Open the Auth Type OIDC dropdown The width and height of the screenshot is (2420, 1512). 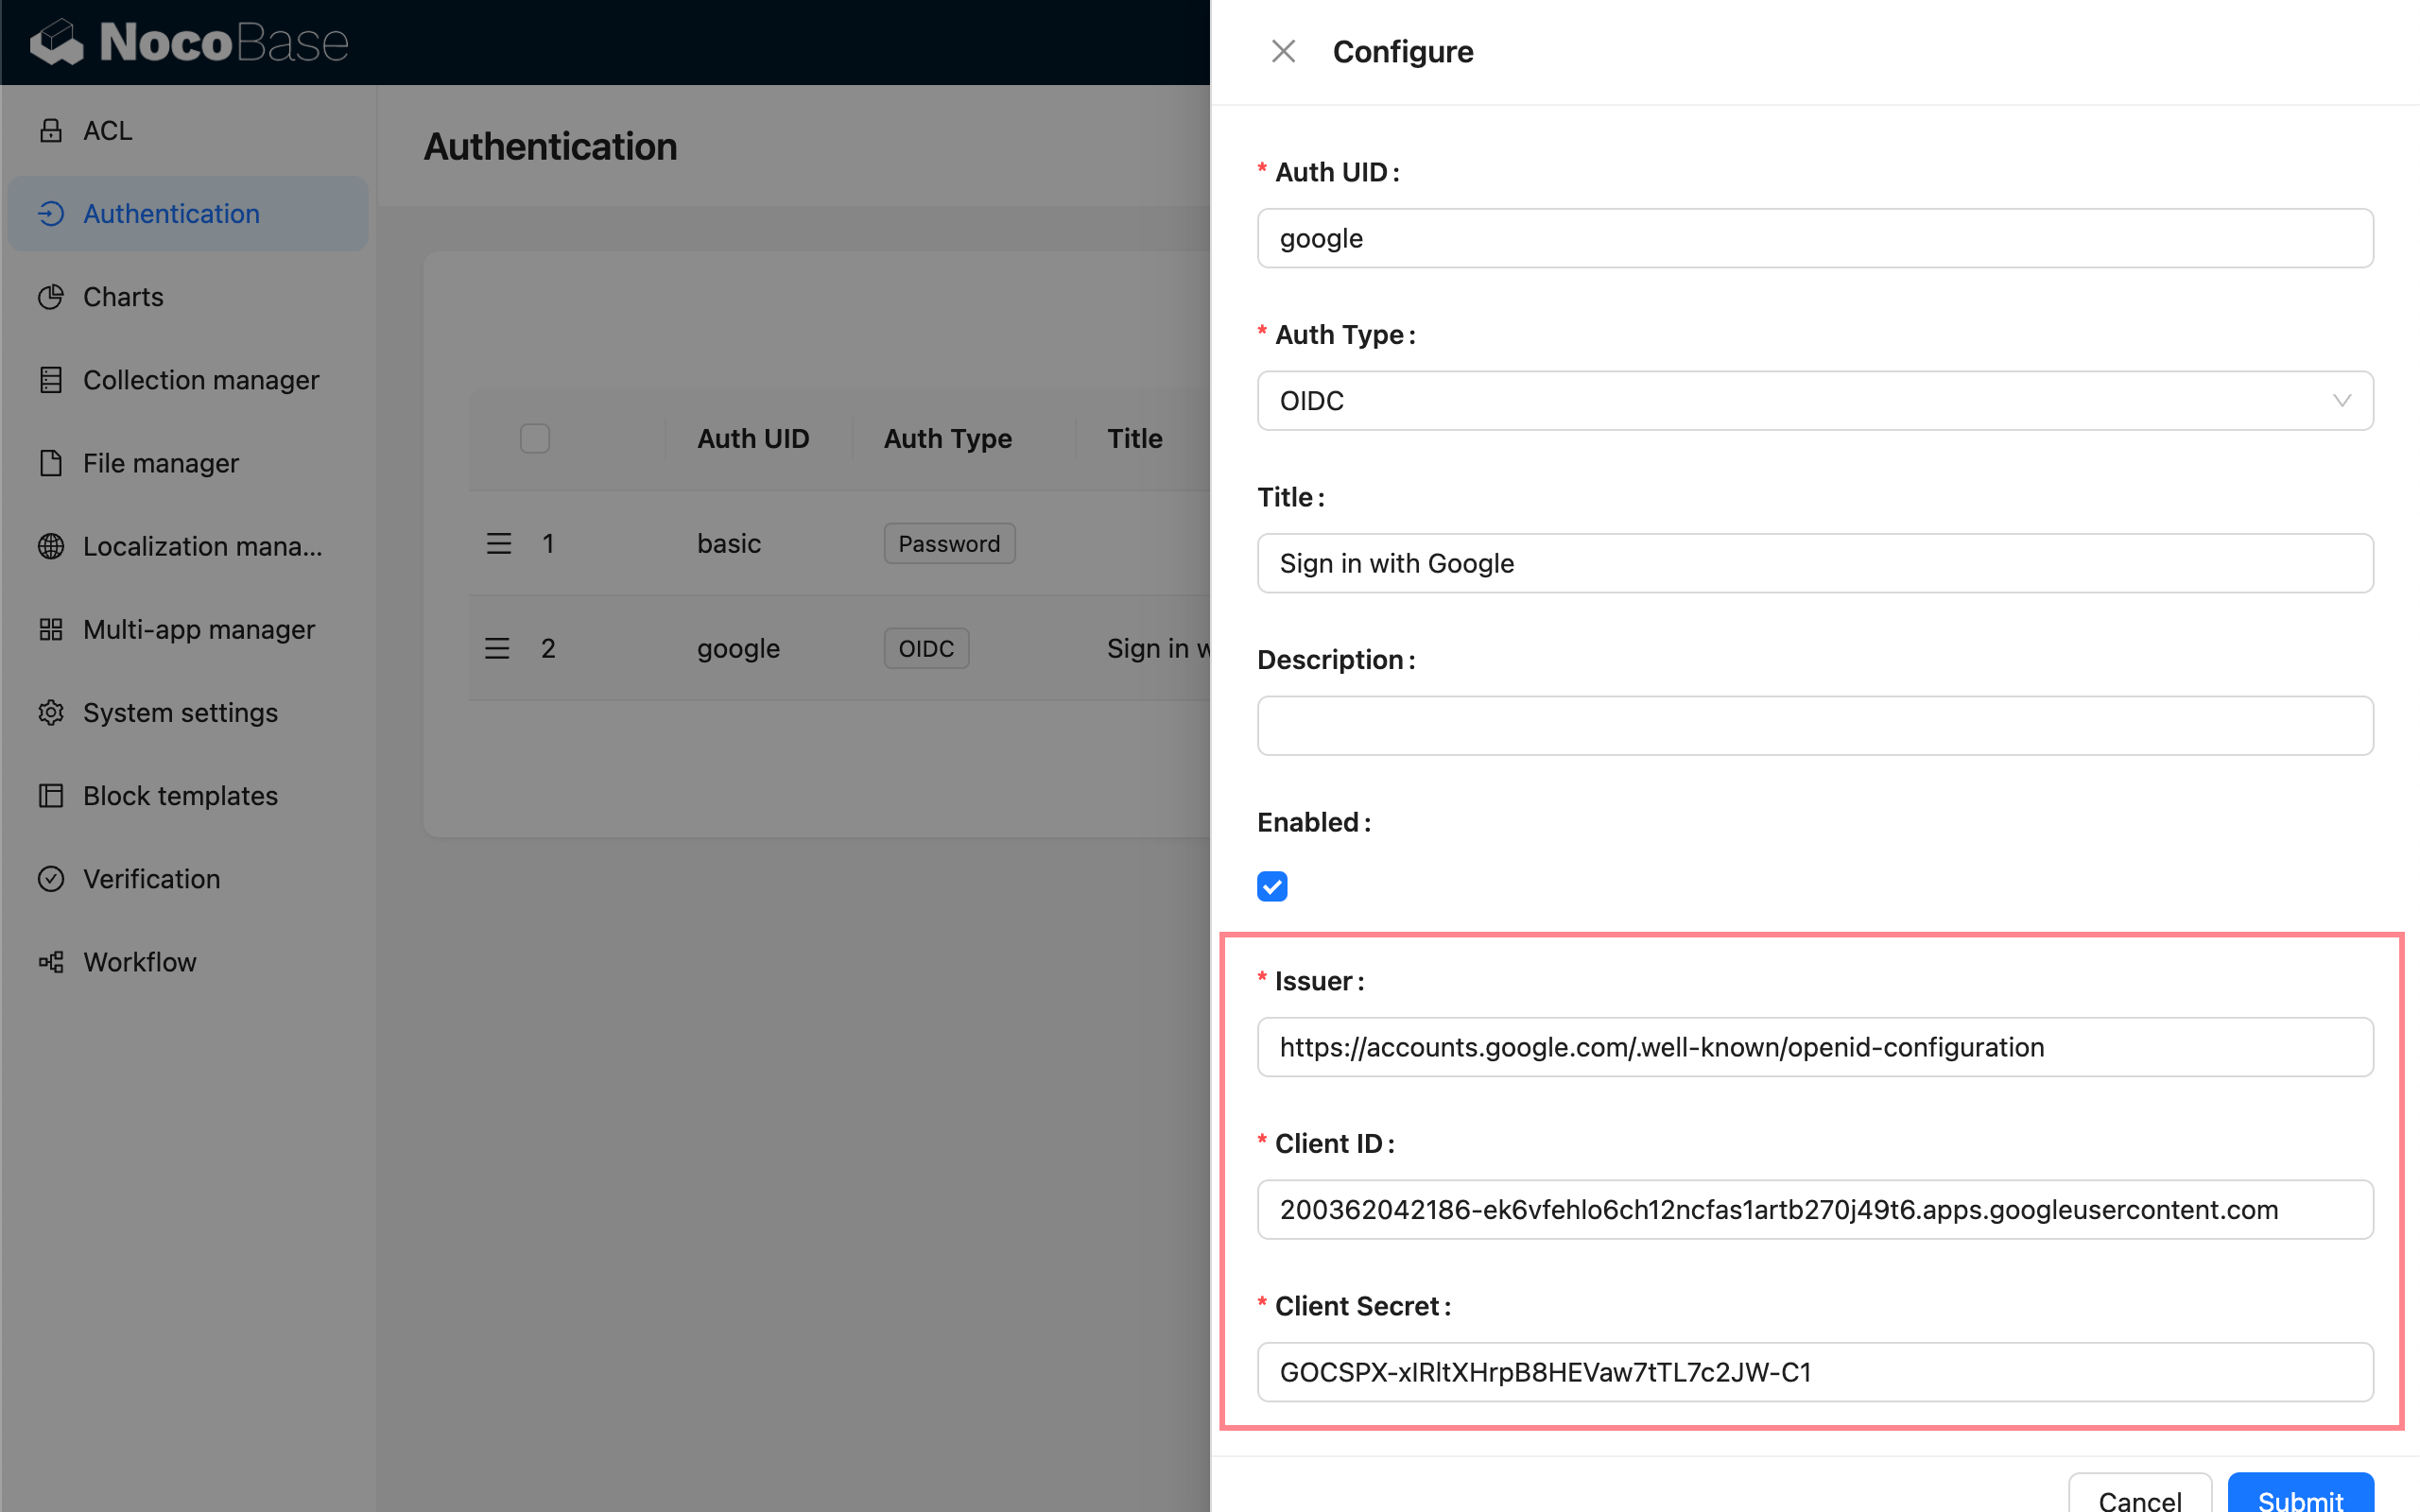(x=1800, y=401)
